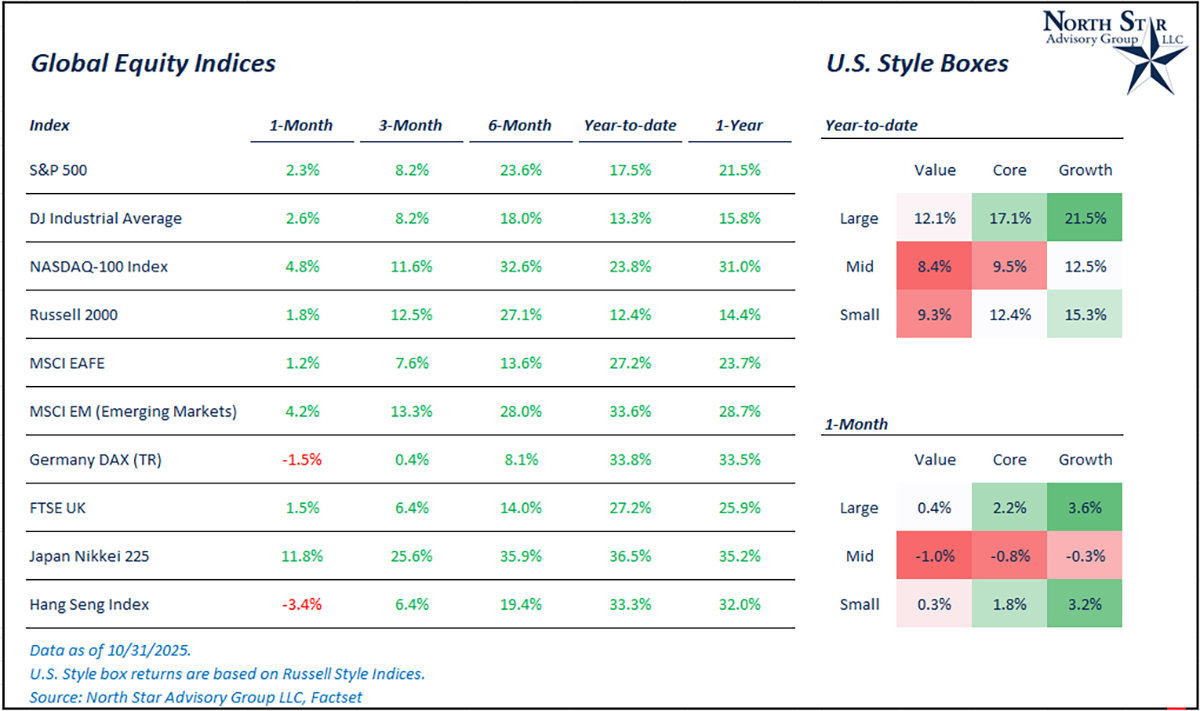Select the 3-Month column header
1200x711 pixels.
[x=410, y=126]
